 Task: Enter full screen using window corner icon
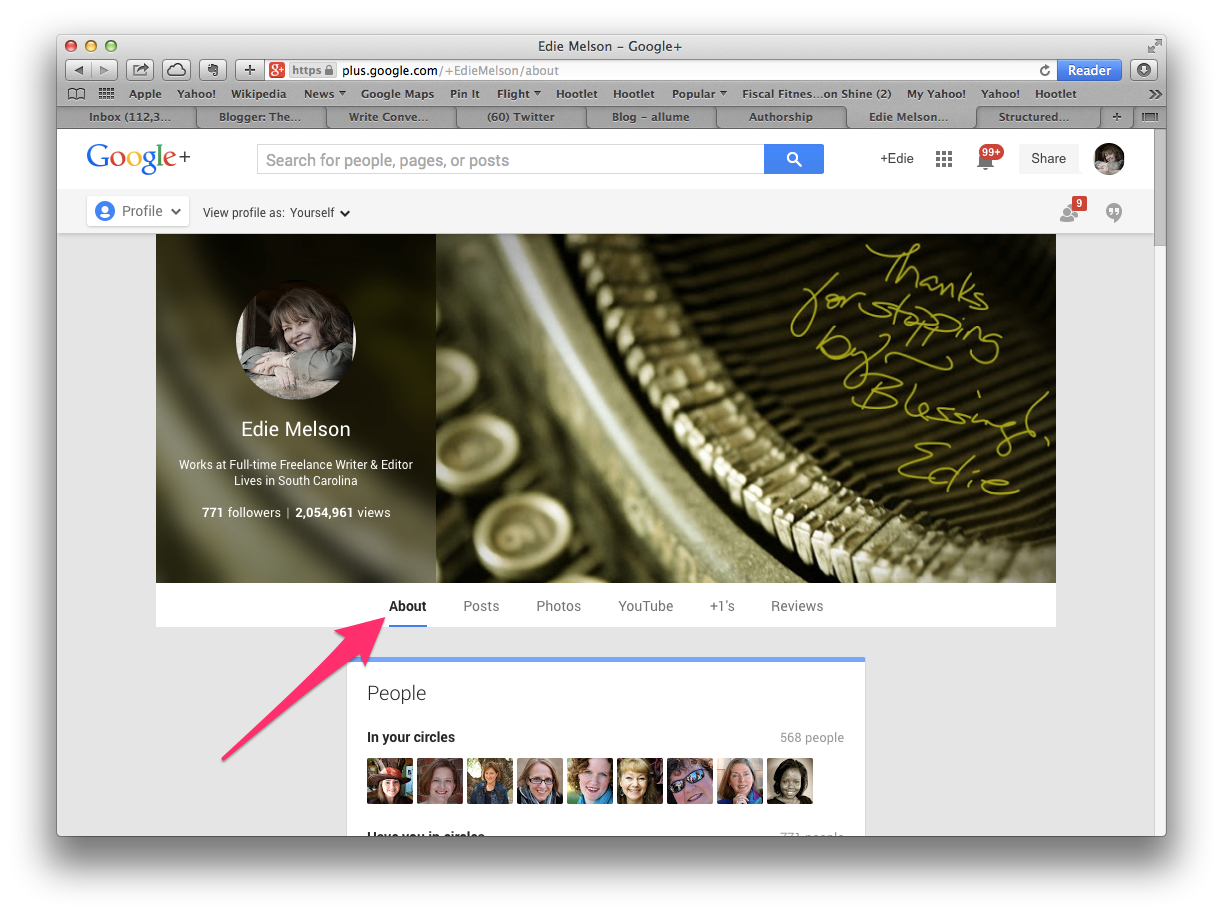(1155, 45)
